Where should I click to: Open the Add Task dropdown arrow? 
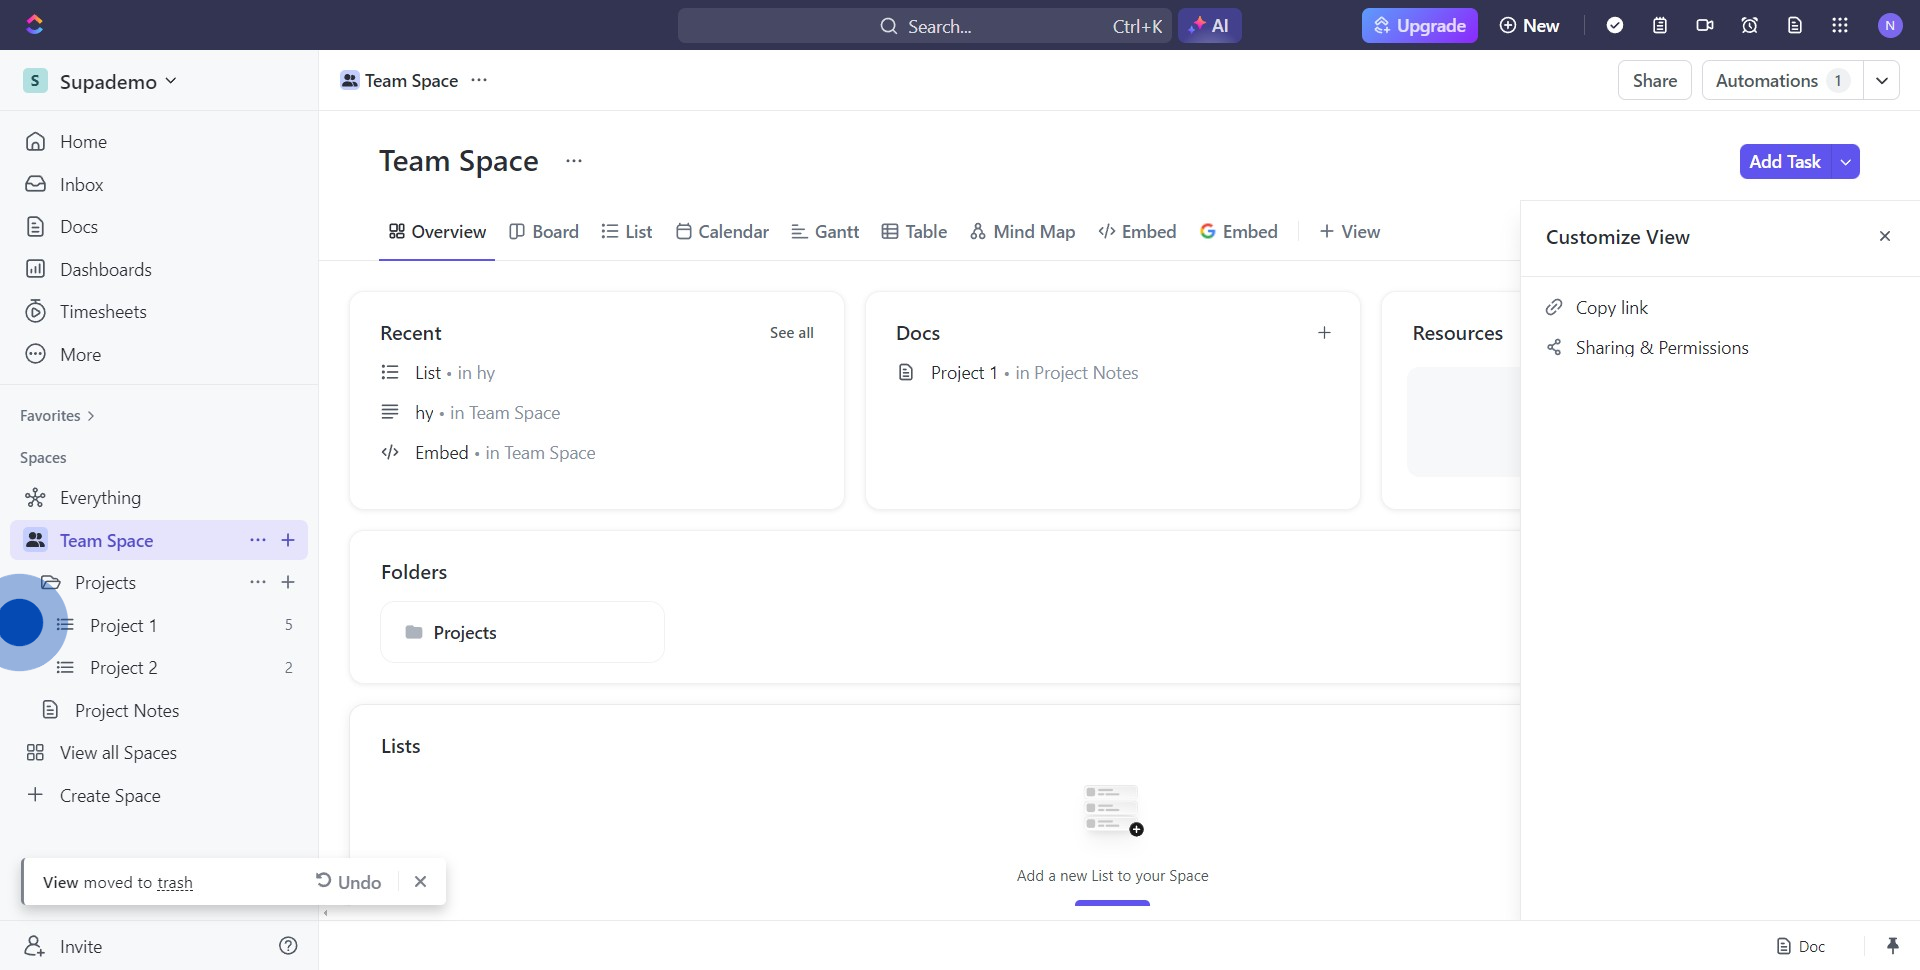(1846, 162)
